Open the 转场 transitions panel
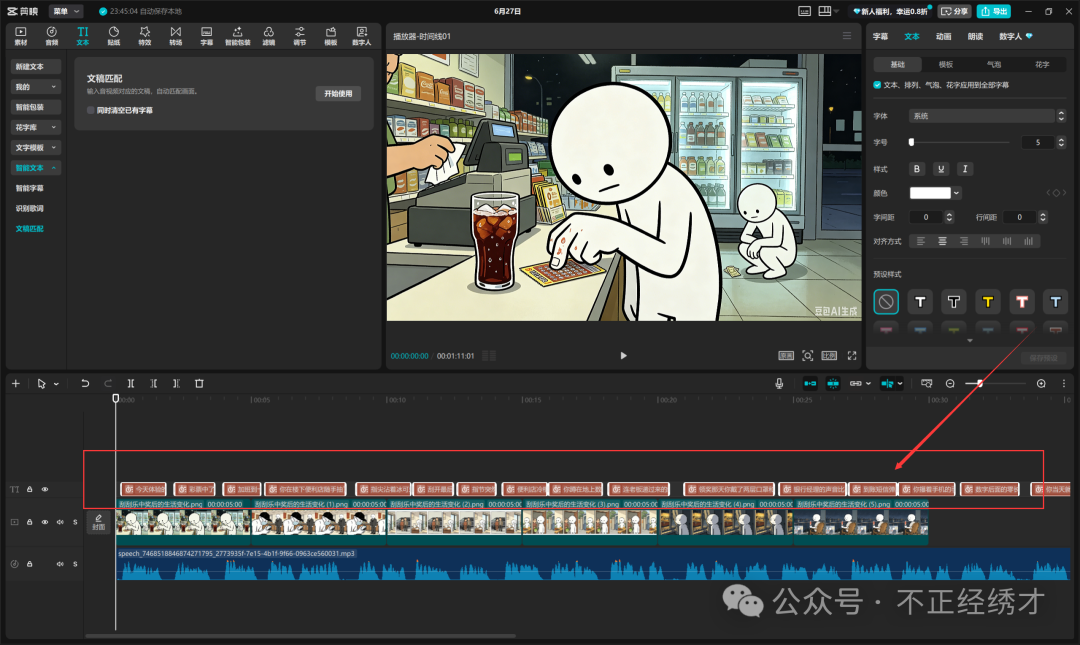 tap(176, 36)
